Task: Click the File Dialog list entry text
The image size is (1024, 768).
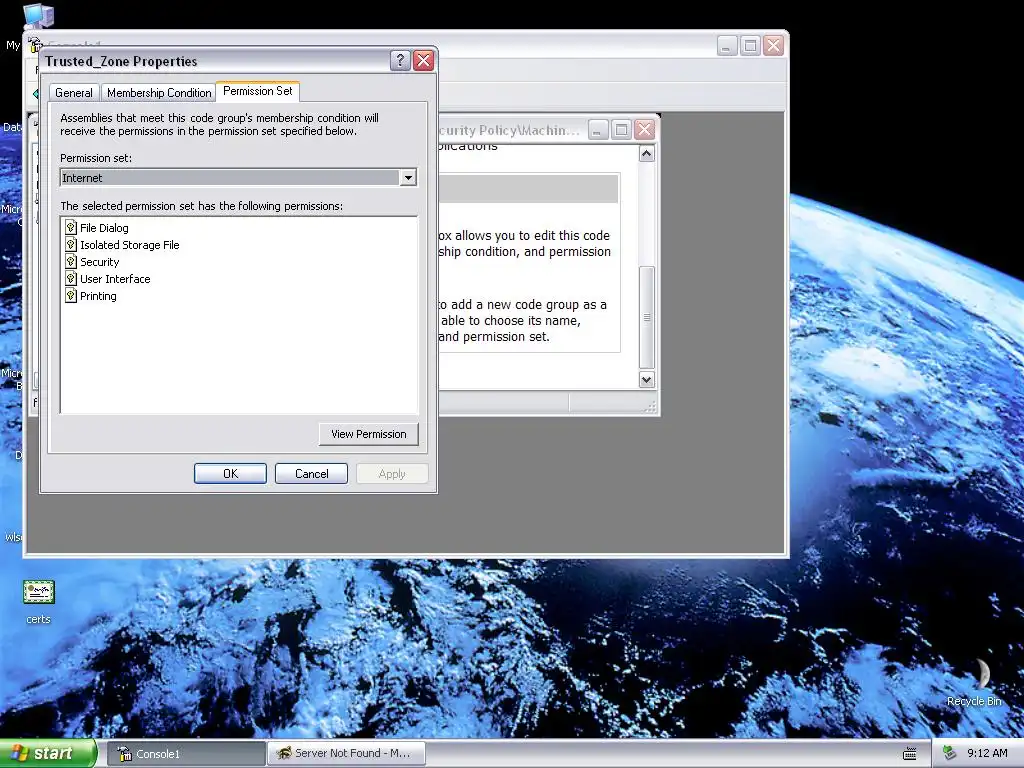Action: tap(104, 228)
